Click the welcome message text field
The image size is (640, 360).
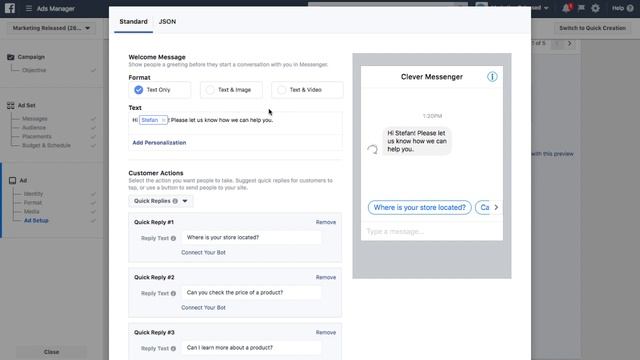tap(236, 124)
